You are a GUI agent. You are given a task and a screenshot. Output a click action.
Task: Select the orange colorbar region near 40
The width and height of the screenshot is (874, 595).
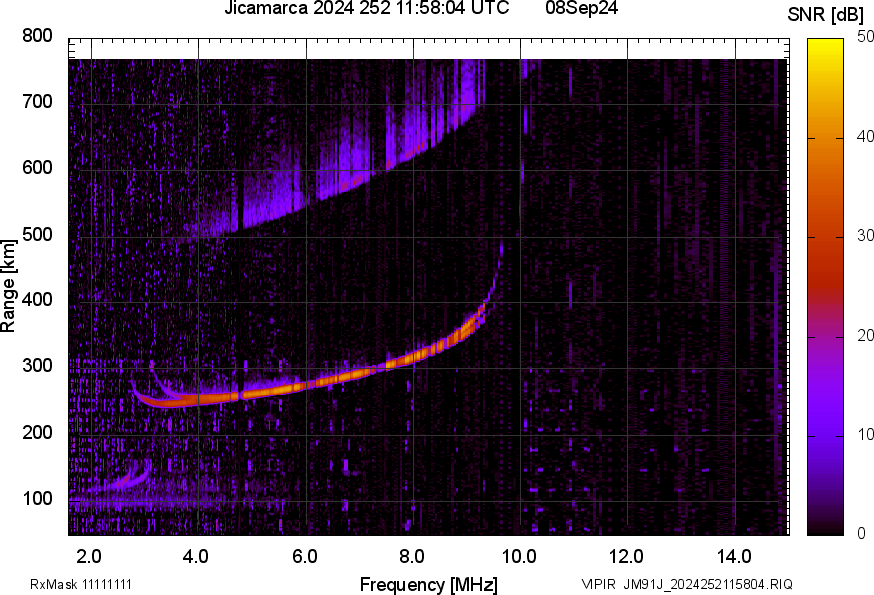click(x=826, y=138)
